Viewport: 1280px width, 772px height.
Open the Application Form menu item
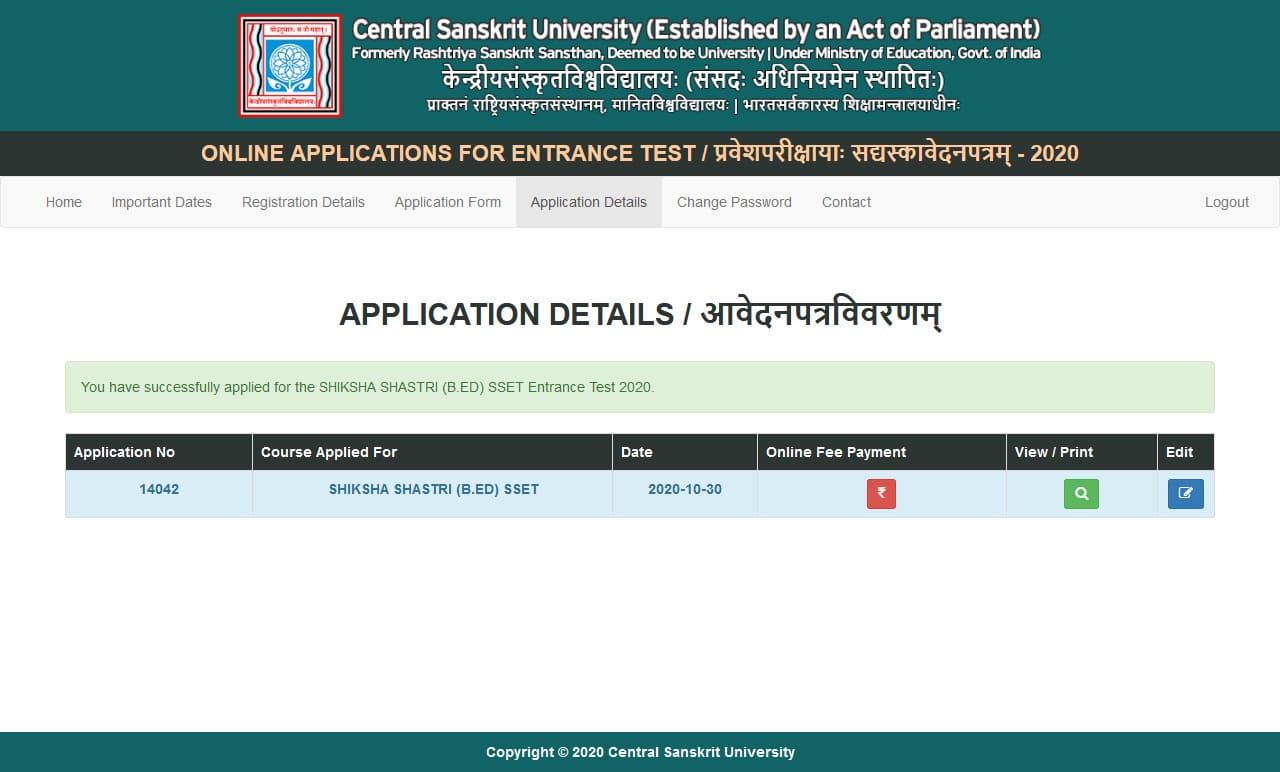(447, 202)
